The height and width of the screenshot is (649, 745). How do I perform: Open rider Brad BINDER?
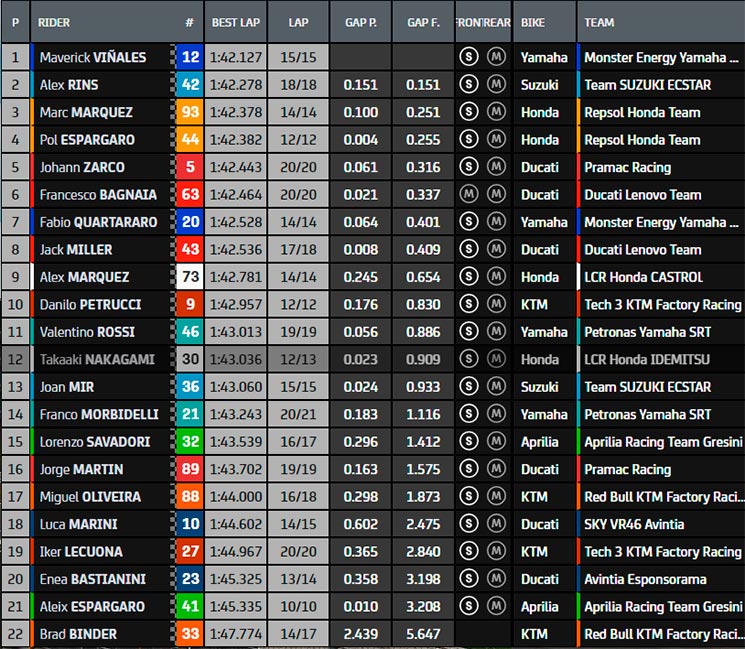click(x=78, y=634)
